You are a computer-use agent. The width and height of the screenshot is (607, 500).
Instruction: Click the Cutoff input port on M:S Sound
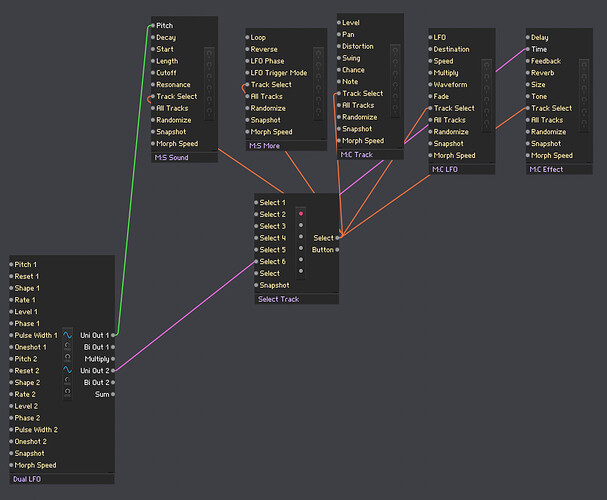click(x=153, y=72)
